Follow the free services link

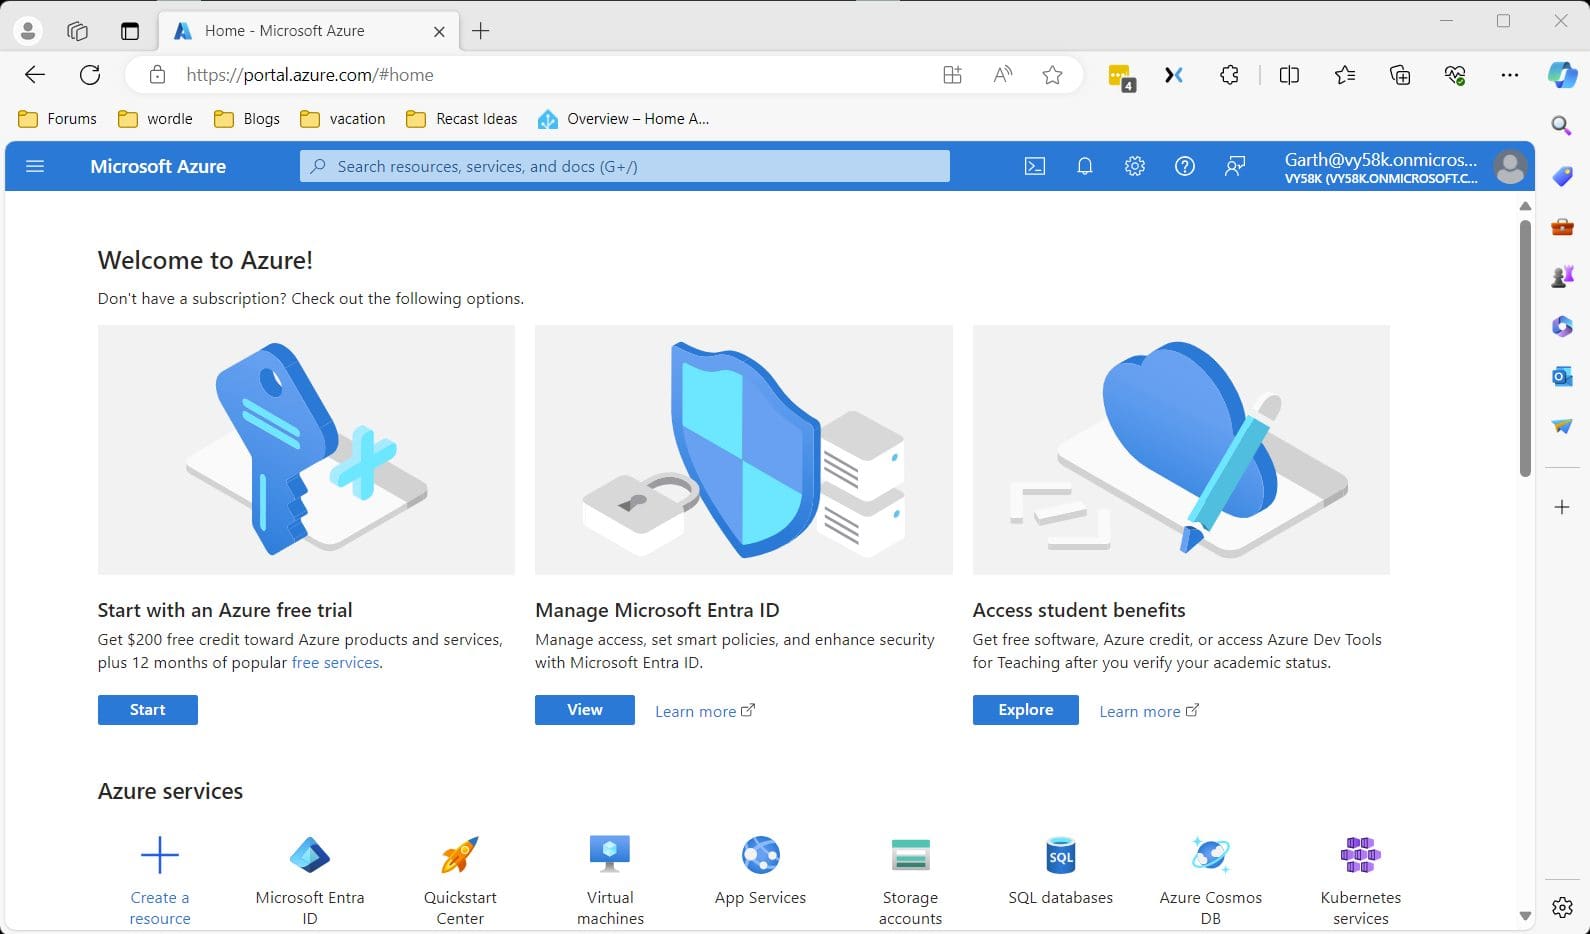[335, 663]
